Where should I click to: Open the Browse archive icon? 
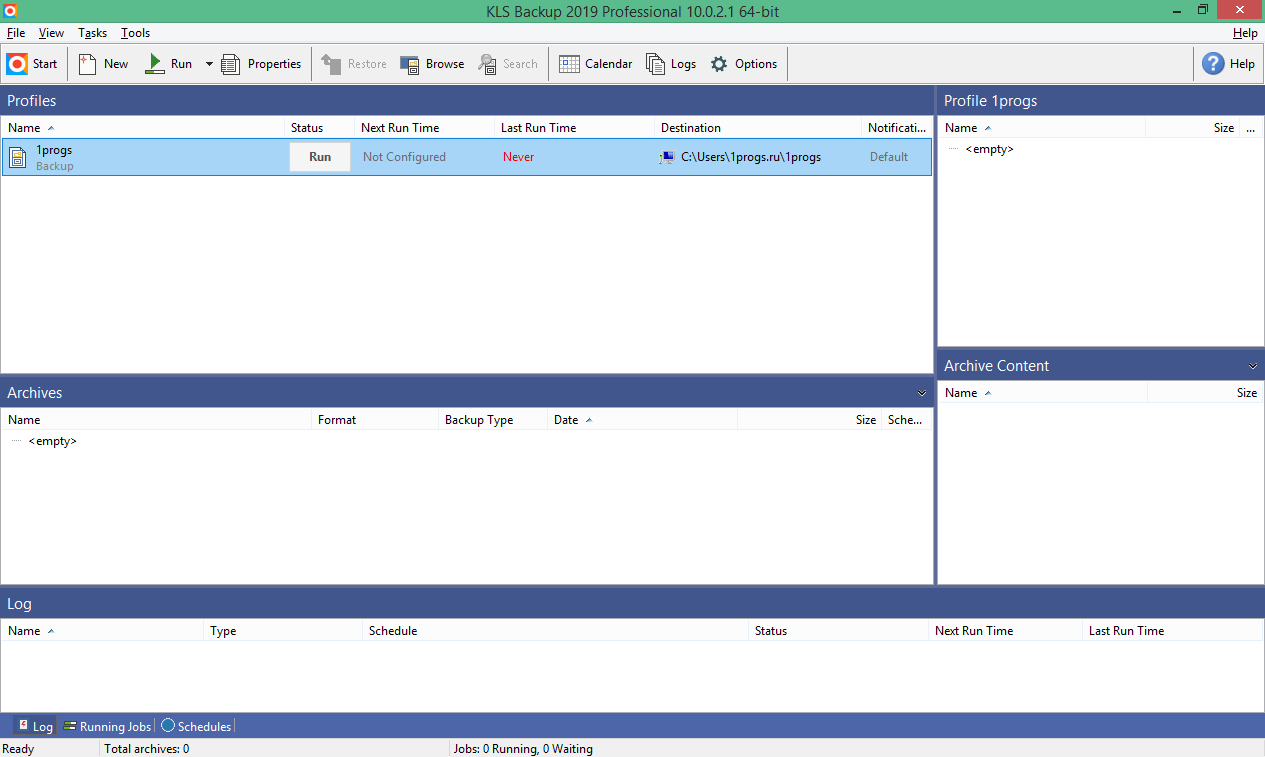click(x=409, y=64)
